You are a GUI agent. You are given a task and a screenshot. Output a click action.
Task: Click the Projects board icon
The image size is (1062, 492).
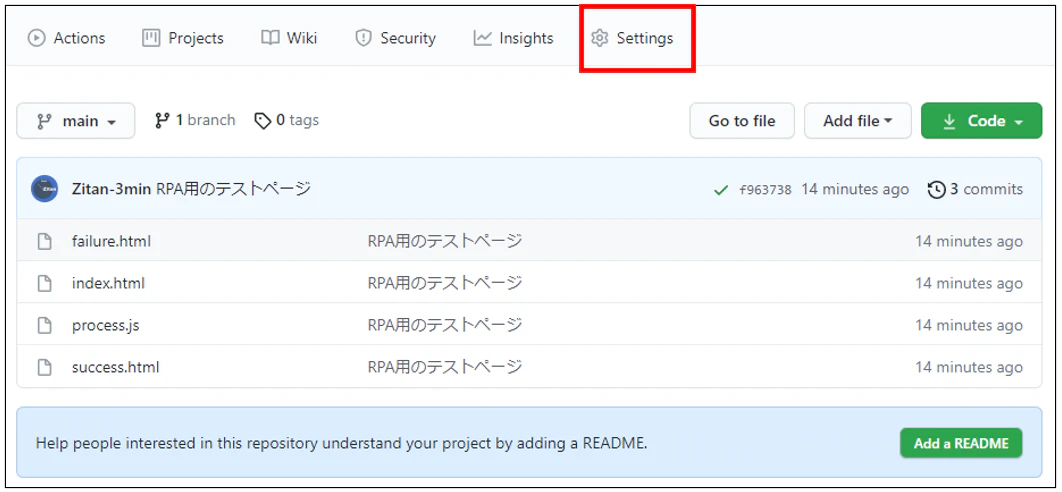(151, 38)
